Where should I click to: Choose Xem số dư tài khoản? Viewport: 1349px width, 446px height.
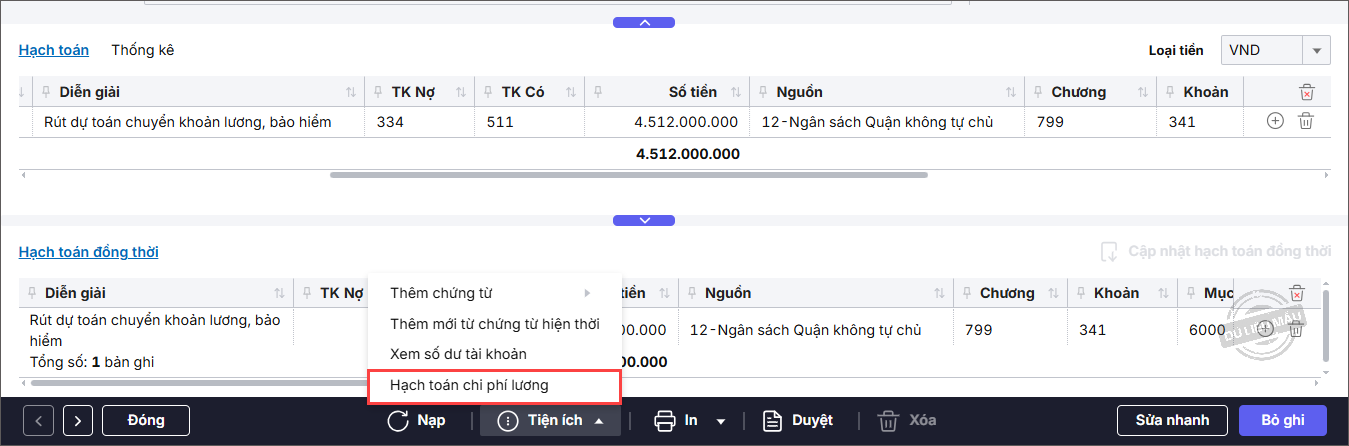pyautogui.click(x=458, y=354)
